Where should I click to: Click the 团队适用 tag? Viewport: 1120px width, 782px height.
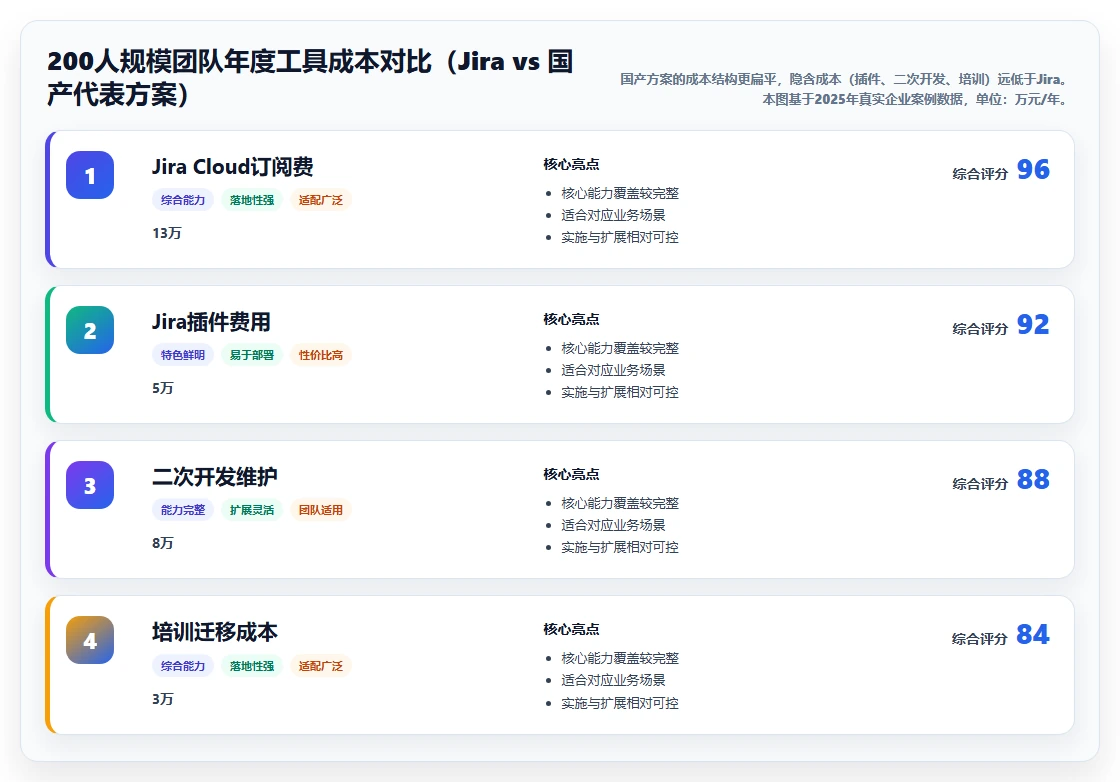[x=321, y=510]
